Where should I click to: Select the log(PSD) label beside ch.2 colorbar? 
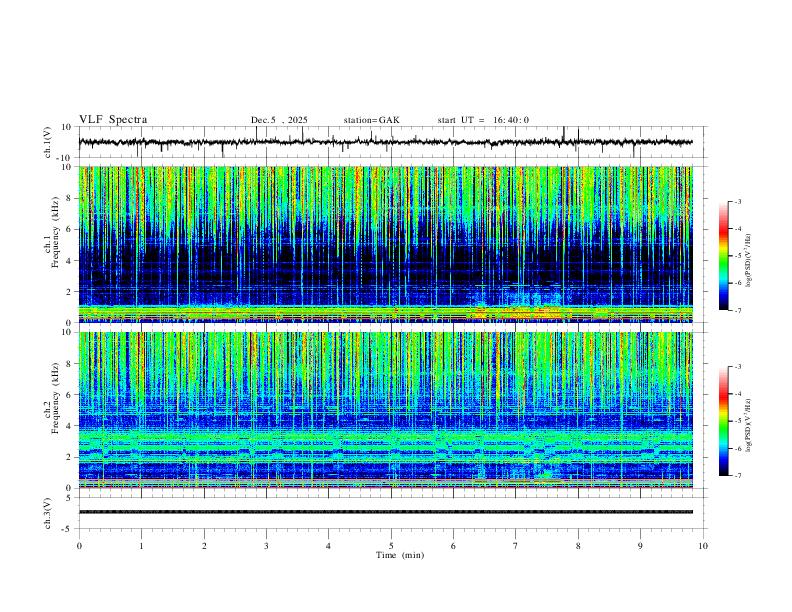coord(748,425)
